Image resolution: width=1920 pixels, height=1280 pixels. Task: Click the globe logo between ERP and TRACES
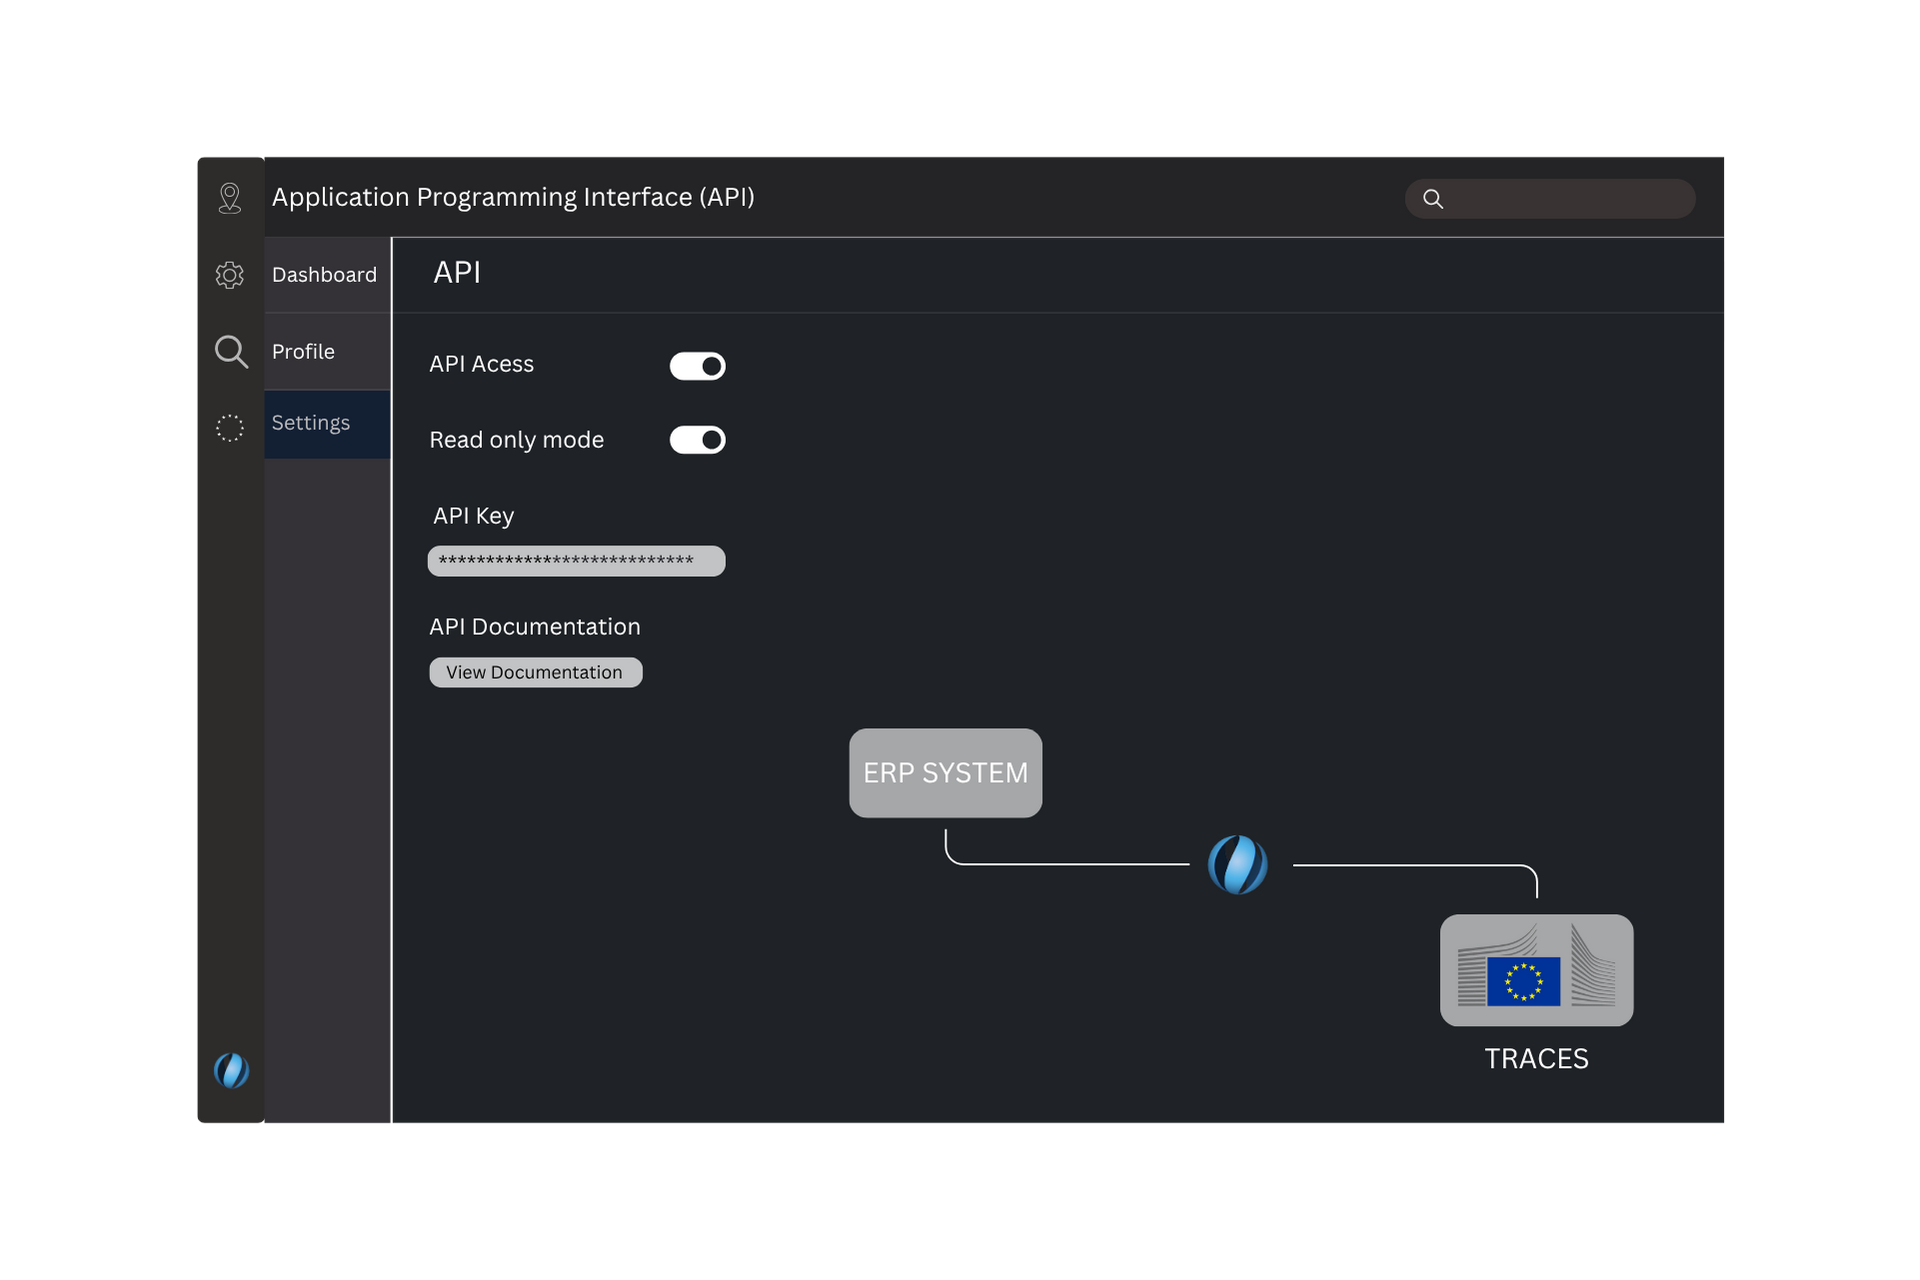point(1238,865)
